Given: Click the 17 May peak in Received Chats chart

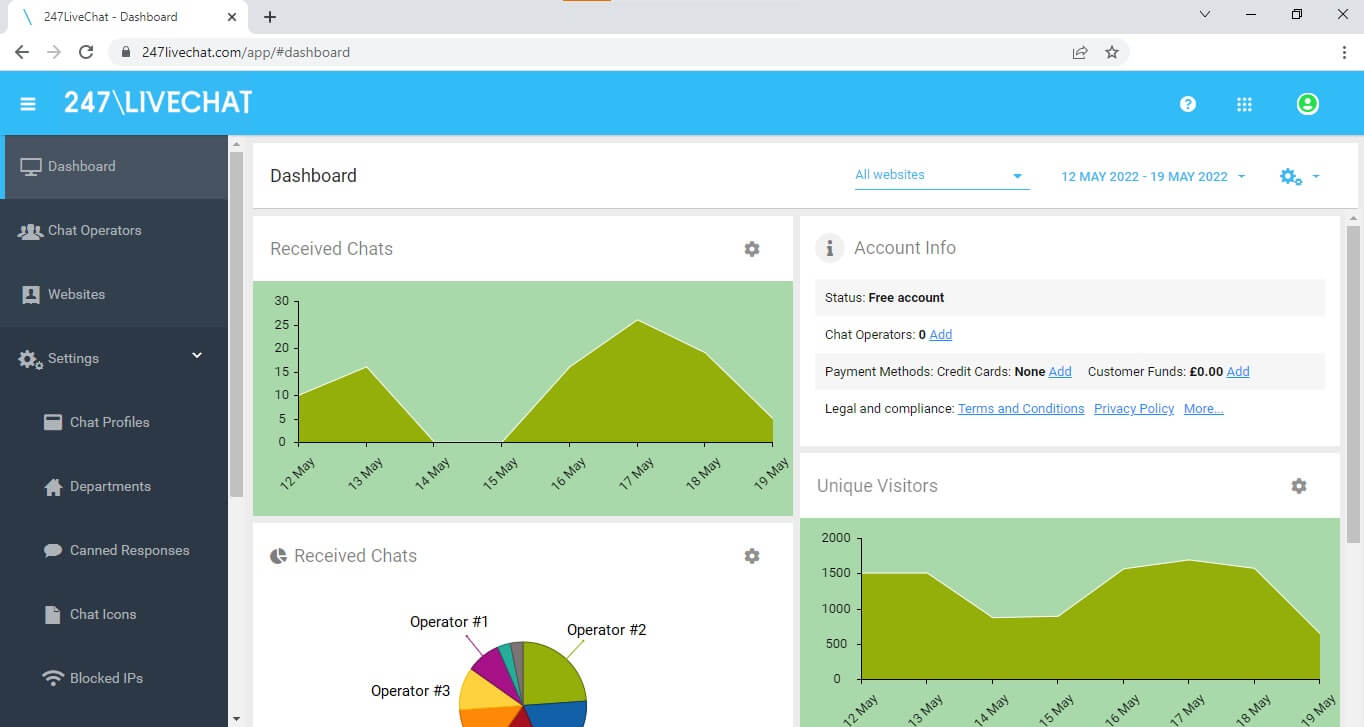Looking at the screenshot, I should [637, 321].
